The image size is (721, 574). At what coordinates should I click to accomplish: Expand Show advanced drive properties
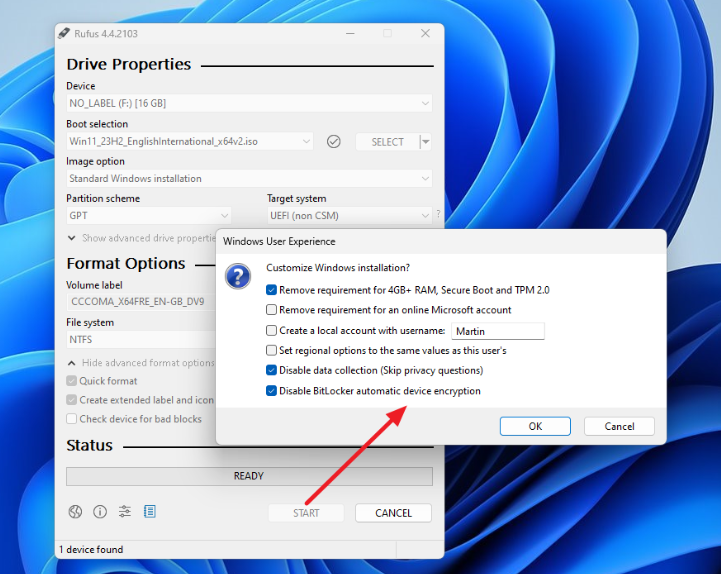(x=142, y=238)
